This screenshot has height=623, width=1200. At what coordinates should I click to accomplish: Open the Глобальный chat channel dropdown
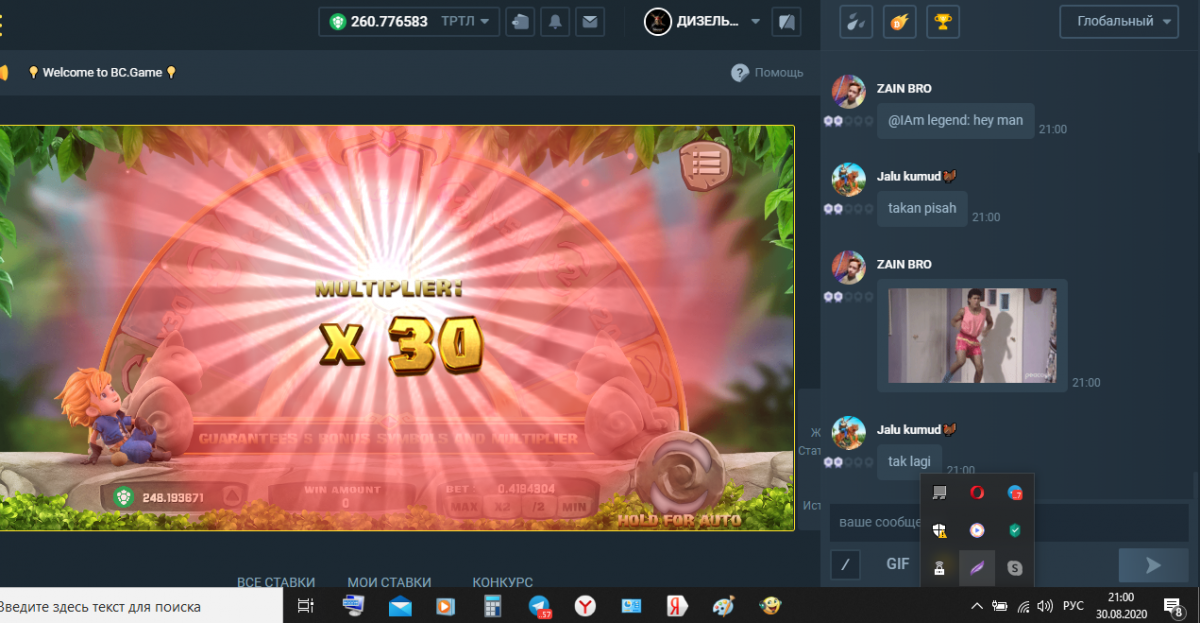pos(1119,21)
